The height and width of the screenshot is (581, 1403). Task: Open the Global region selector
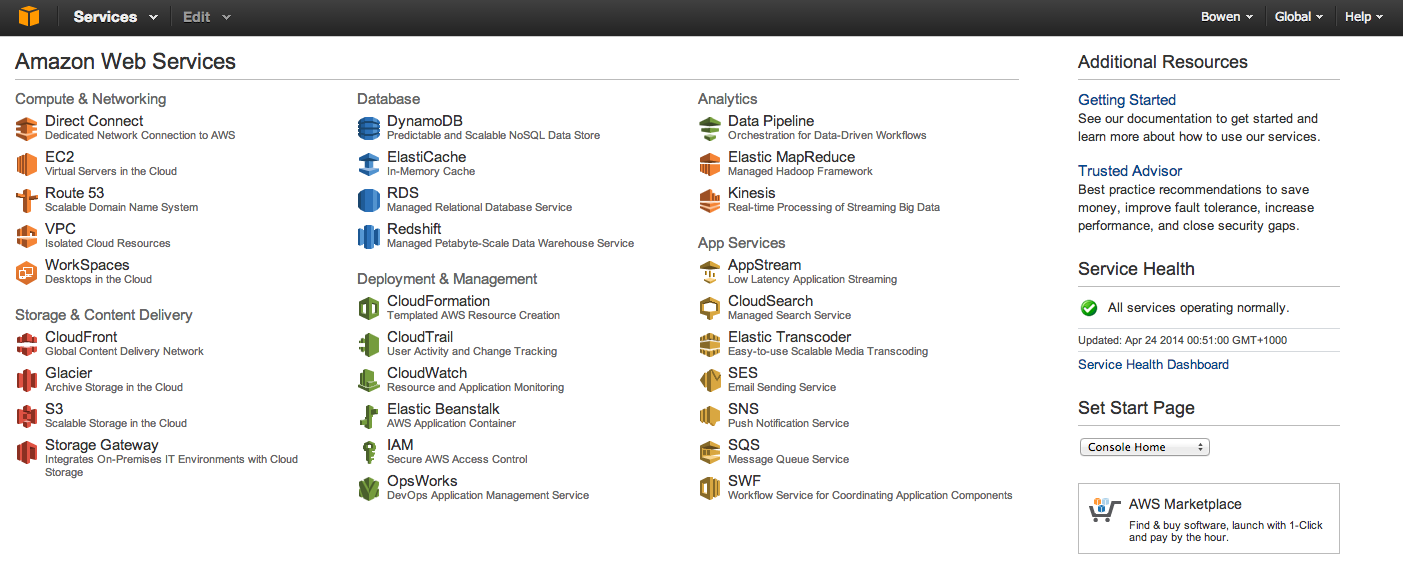(1299, 17)
